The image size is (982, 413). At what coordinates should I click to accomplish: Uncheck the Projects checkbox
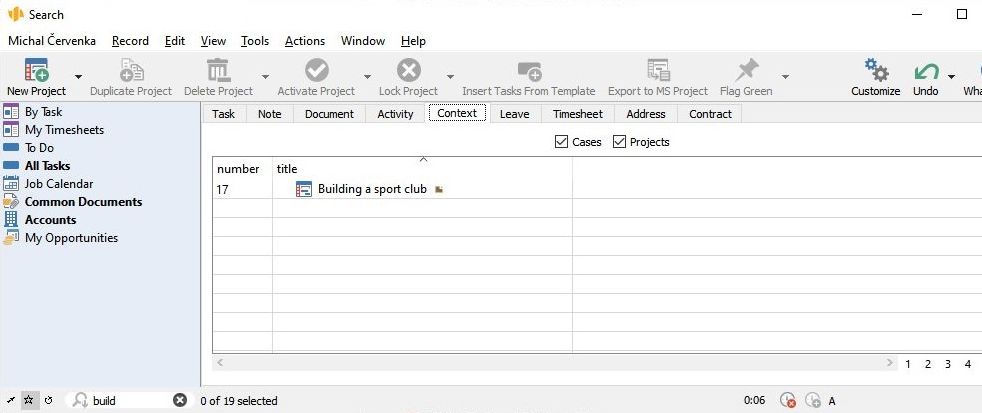pyautogui.click(x=619, y=142)
